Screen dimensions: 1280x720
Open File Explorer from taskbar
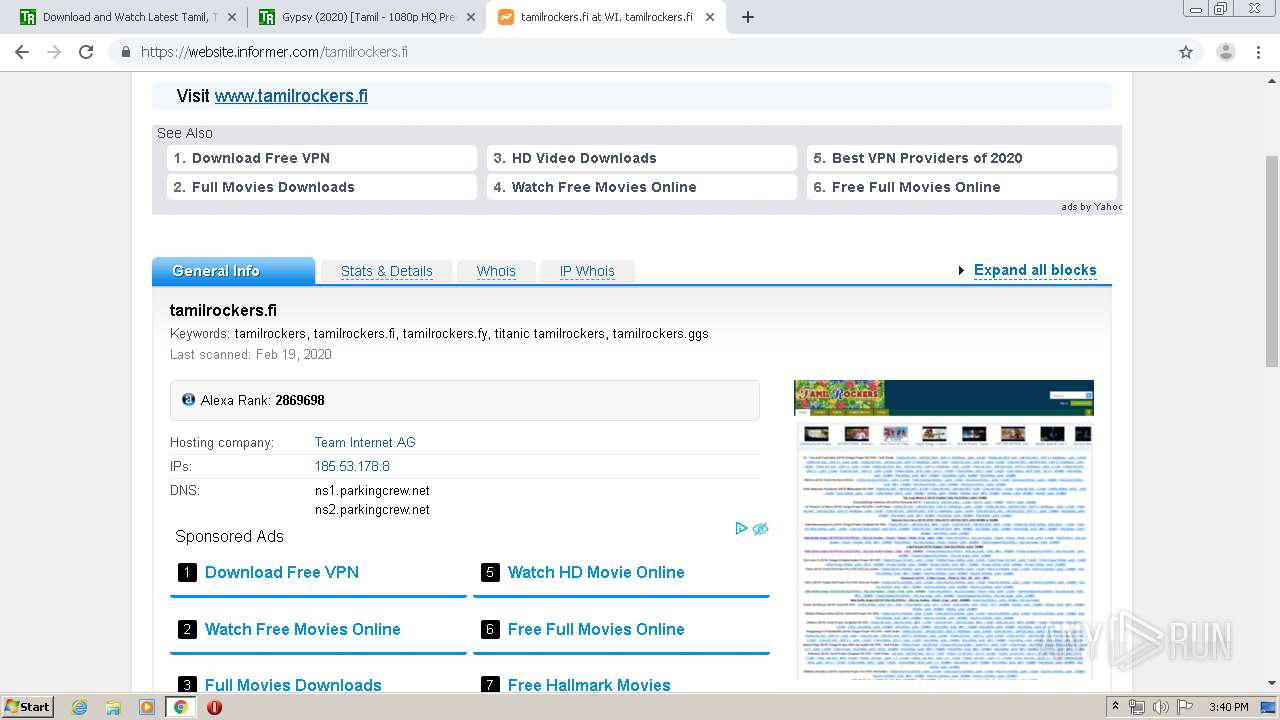(x=113, y=707)
